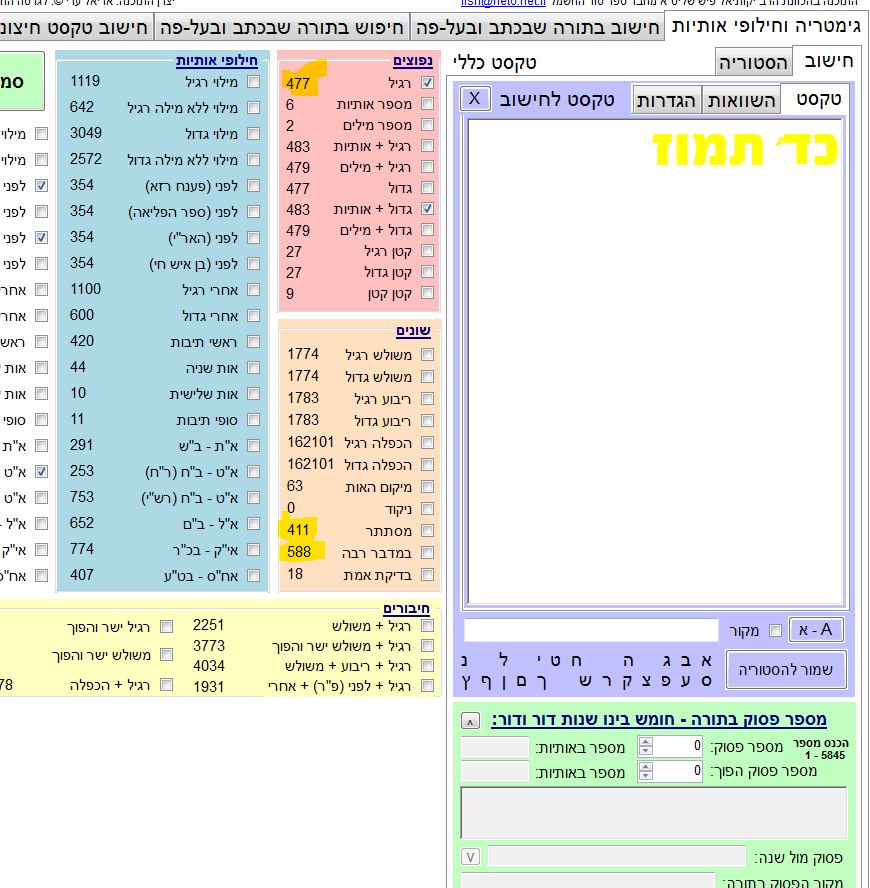Clear the text with the X button
Screen dimensions: 870x888
click(475, 98)
